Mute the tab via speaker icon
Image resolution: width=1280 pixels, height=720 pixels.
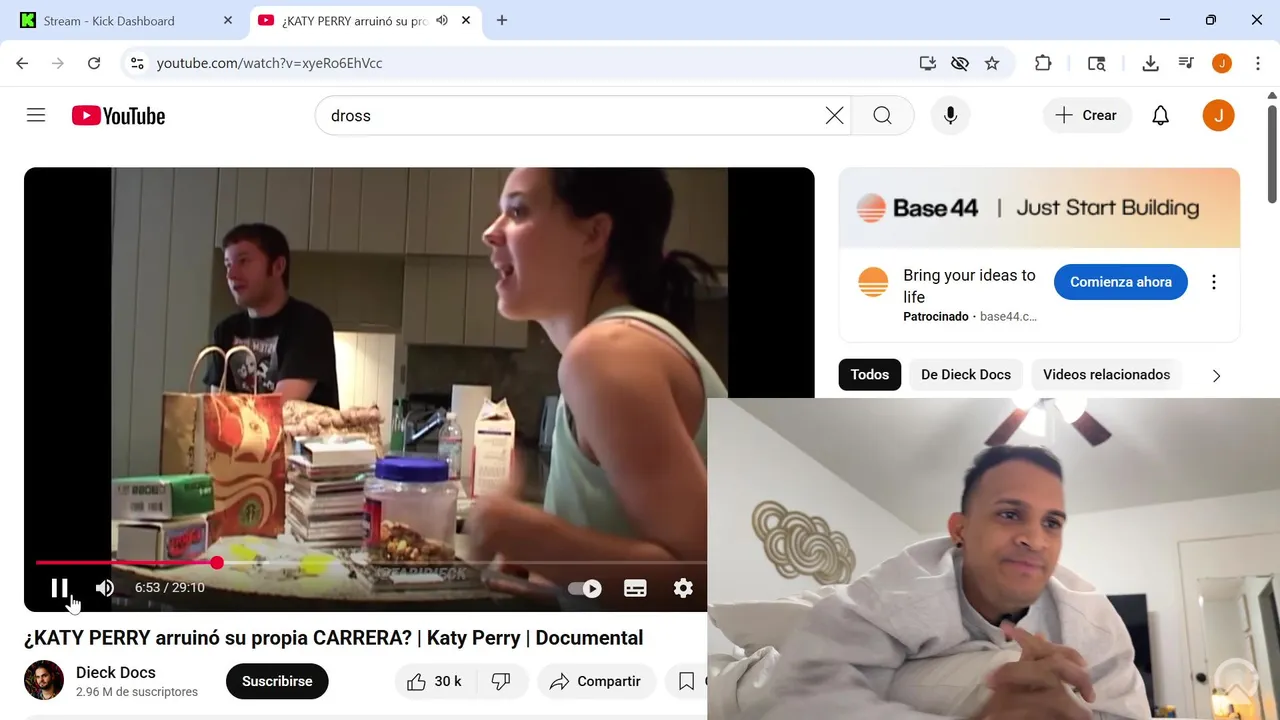(442, 20)
